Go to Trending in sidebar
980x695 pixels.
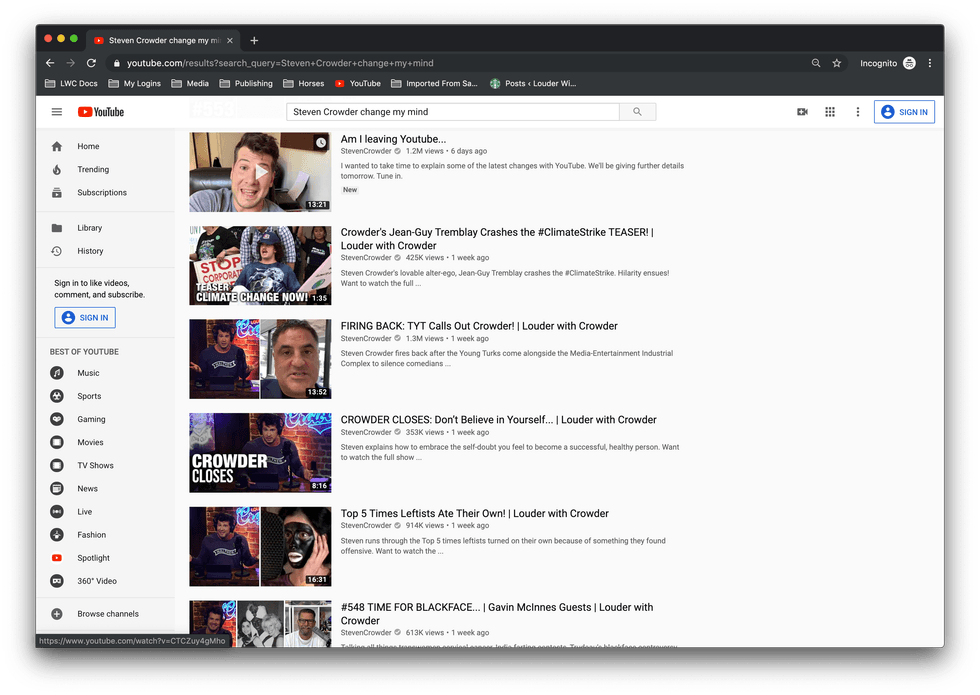93,169
